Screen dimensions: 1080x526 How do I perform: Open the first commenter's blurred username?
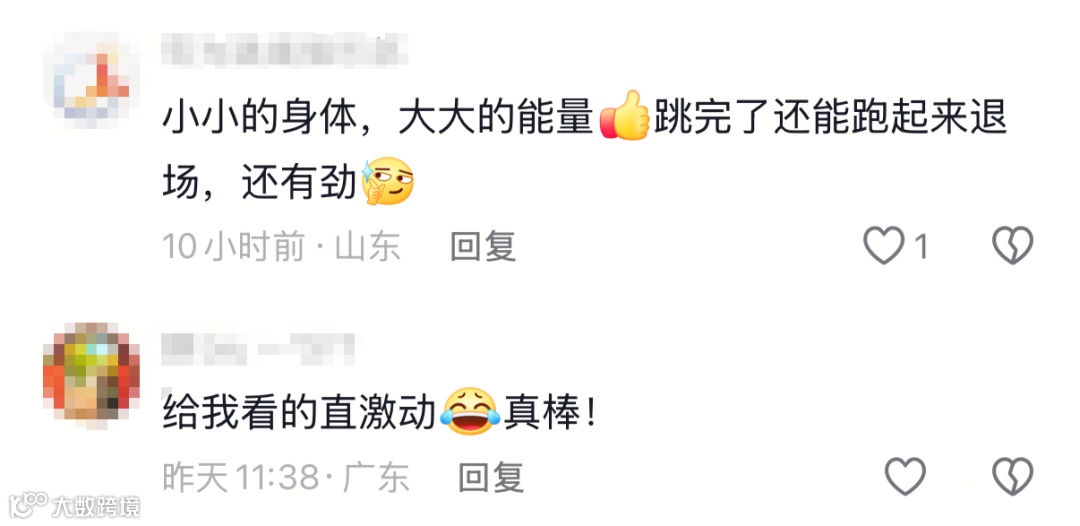pos(284,50)
